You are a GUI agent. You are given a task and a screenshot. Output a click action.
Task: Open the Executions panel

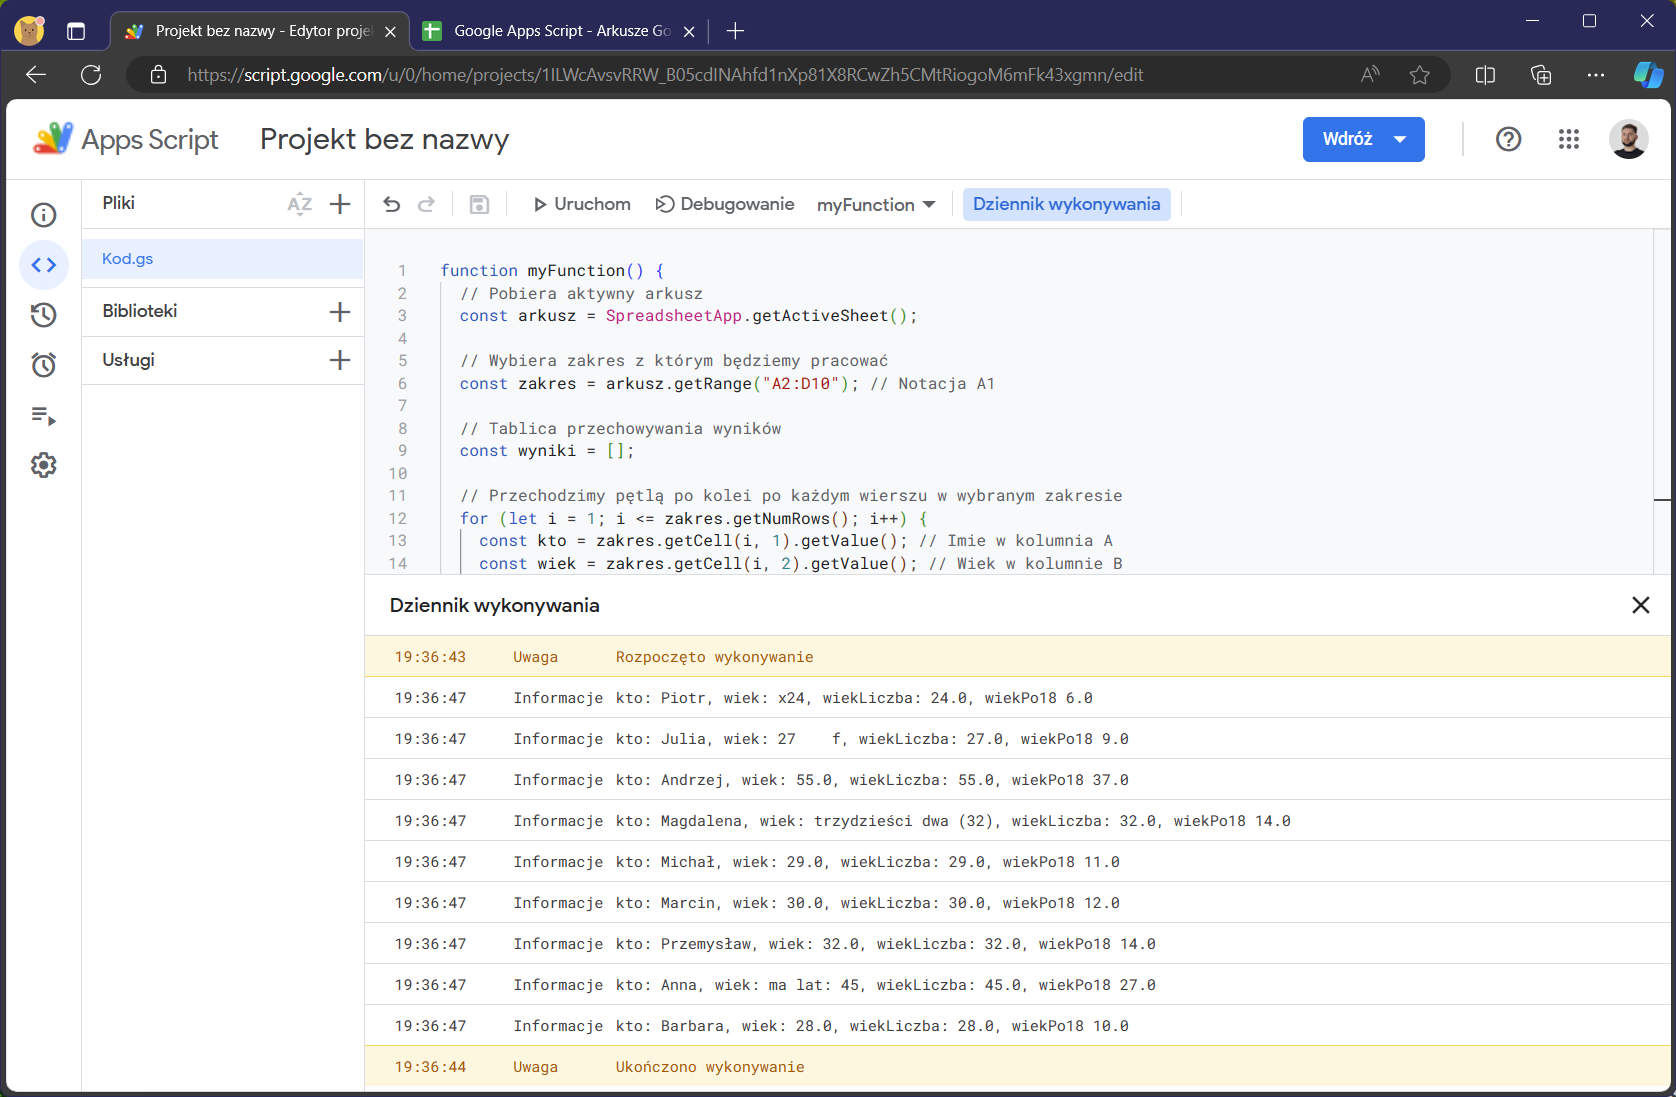44,416
